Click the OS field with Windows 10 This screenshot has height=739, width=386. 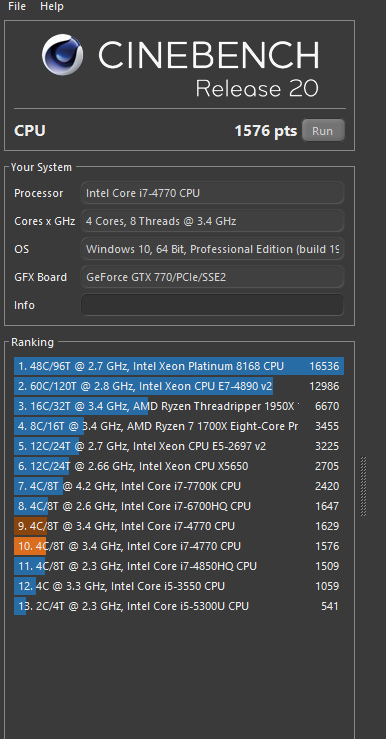[x=213, y=249]
